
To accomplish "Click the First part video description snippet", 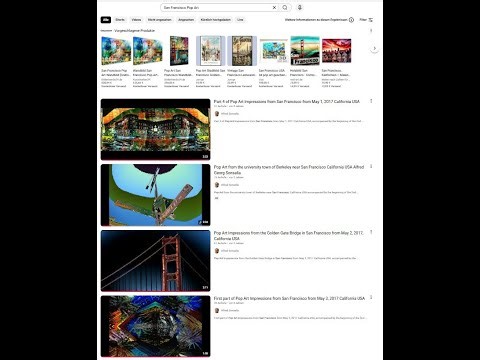I will (x=290, y=318).
